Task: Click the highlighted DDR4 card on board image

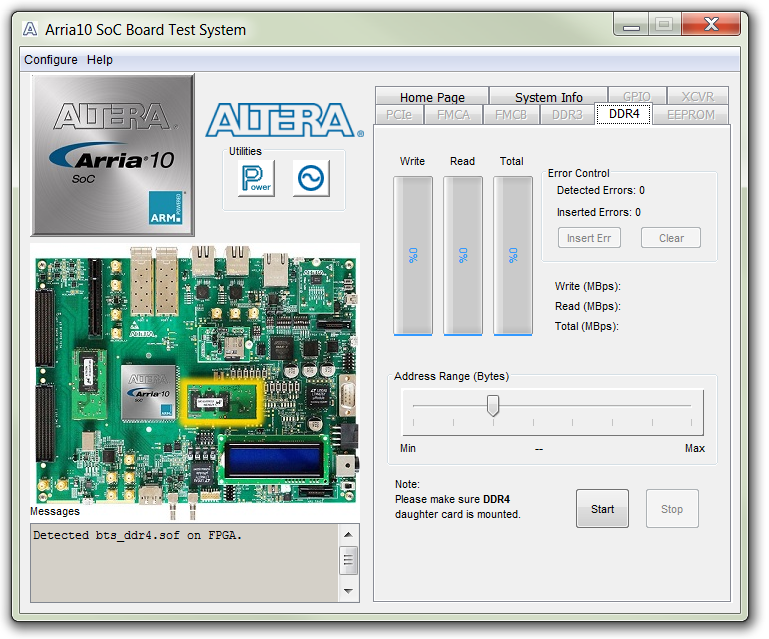Action: tap(222, 402)
